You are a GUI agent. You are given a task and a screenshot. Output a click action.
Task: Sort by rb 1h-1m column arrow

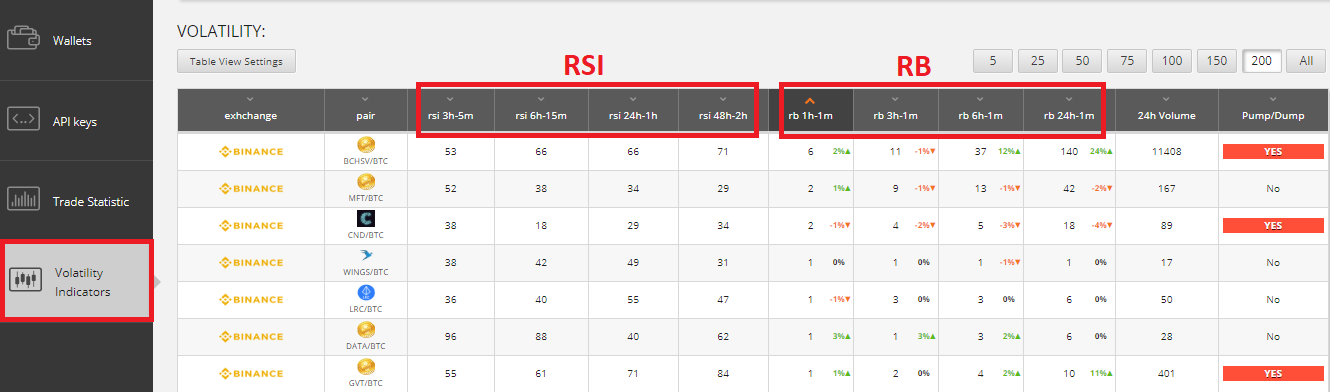pyautogui.click(x=810, y=100)
